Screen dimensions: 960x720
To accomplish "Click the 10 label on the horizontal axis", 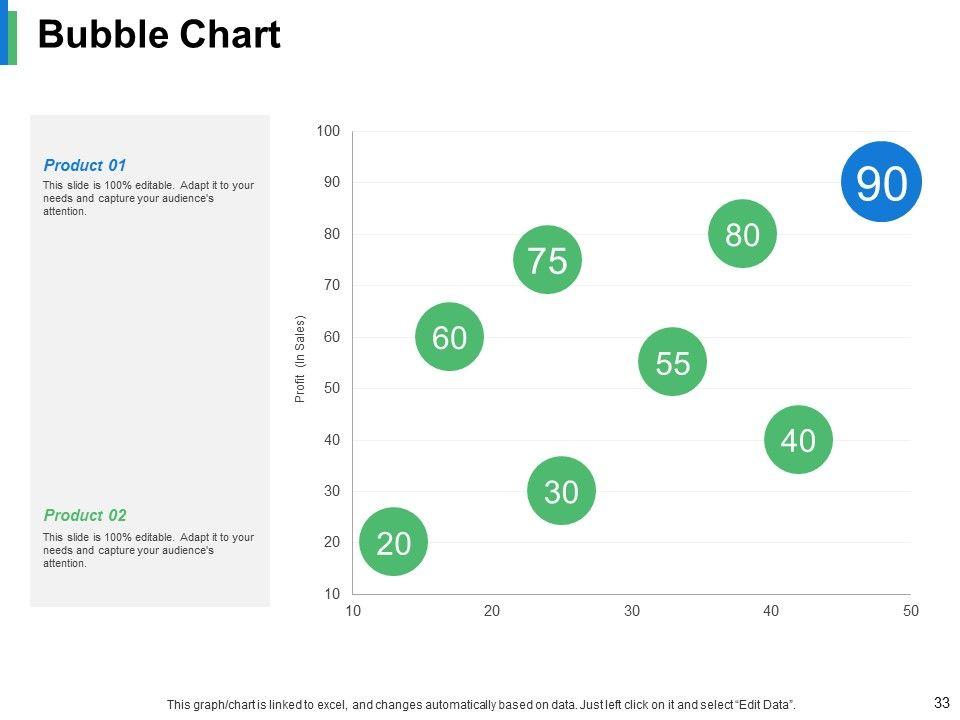I will [x=353, y=610].
